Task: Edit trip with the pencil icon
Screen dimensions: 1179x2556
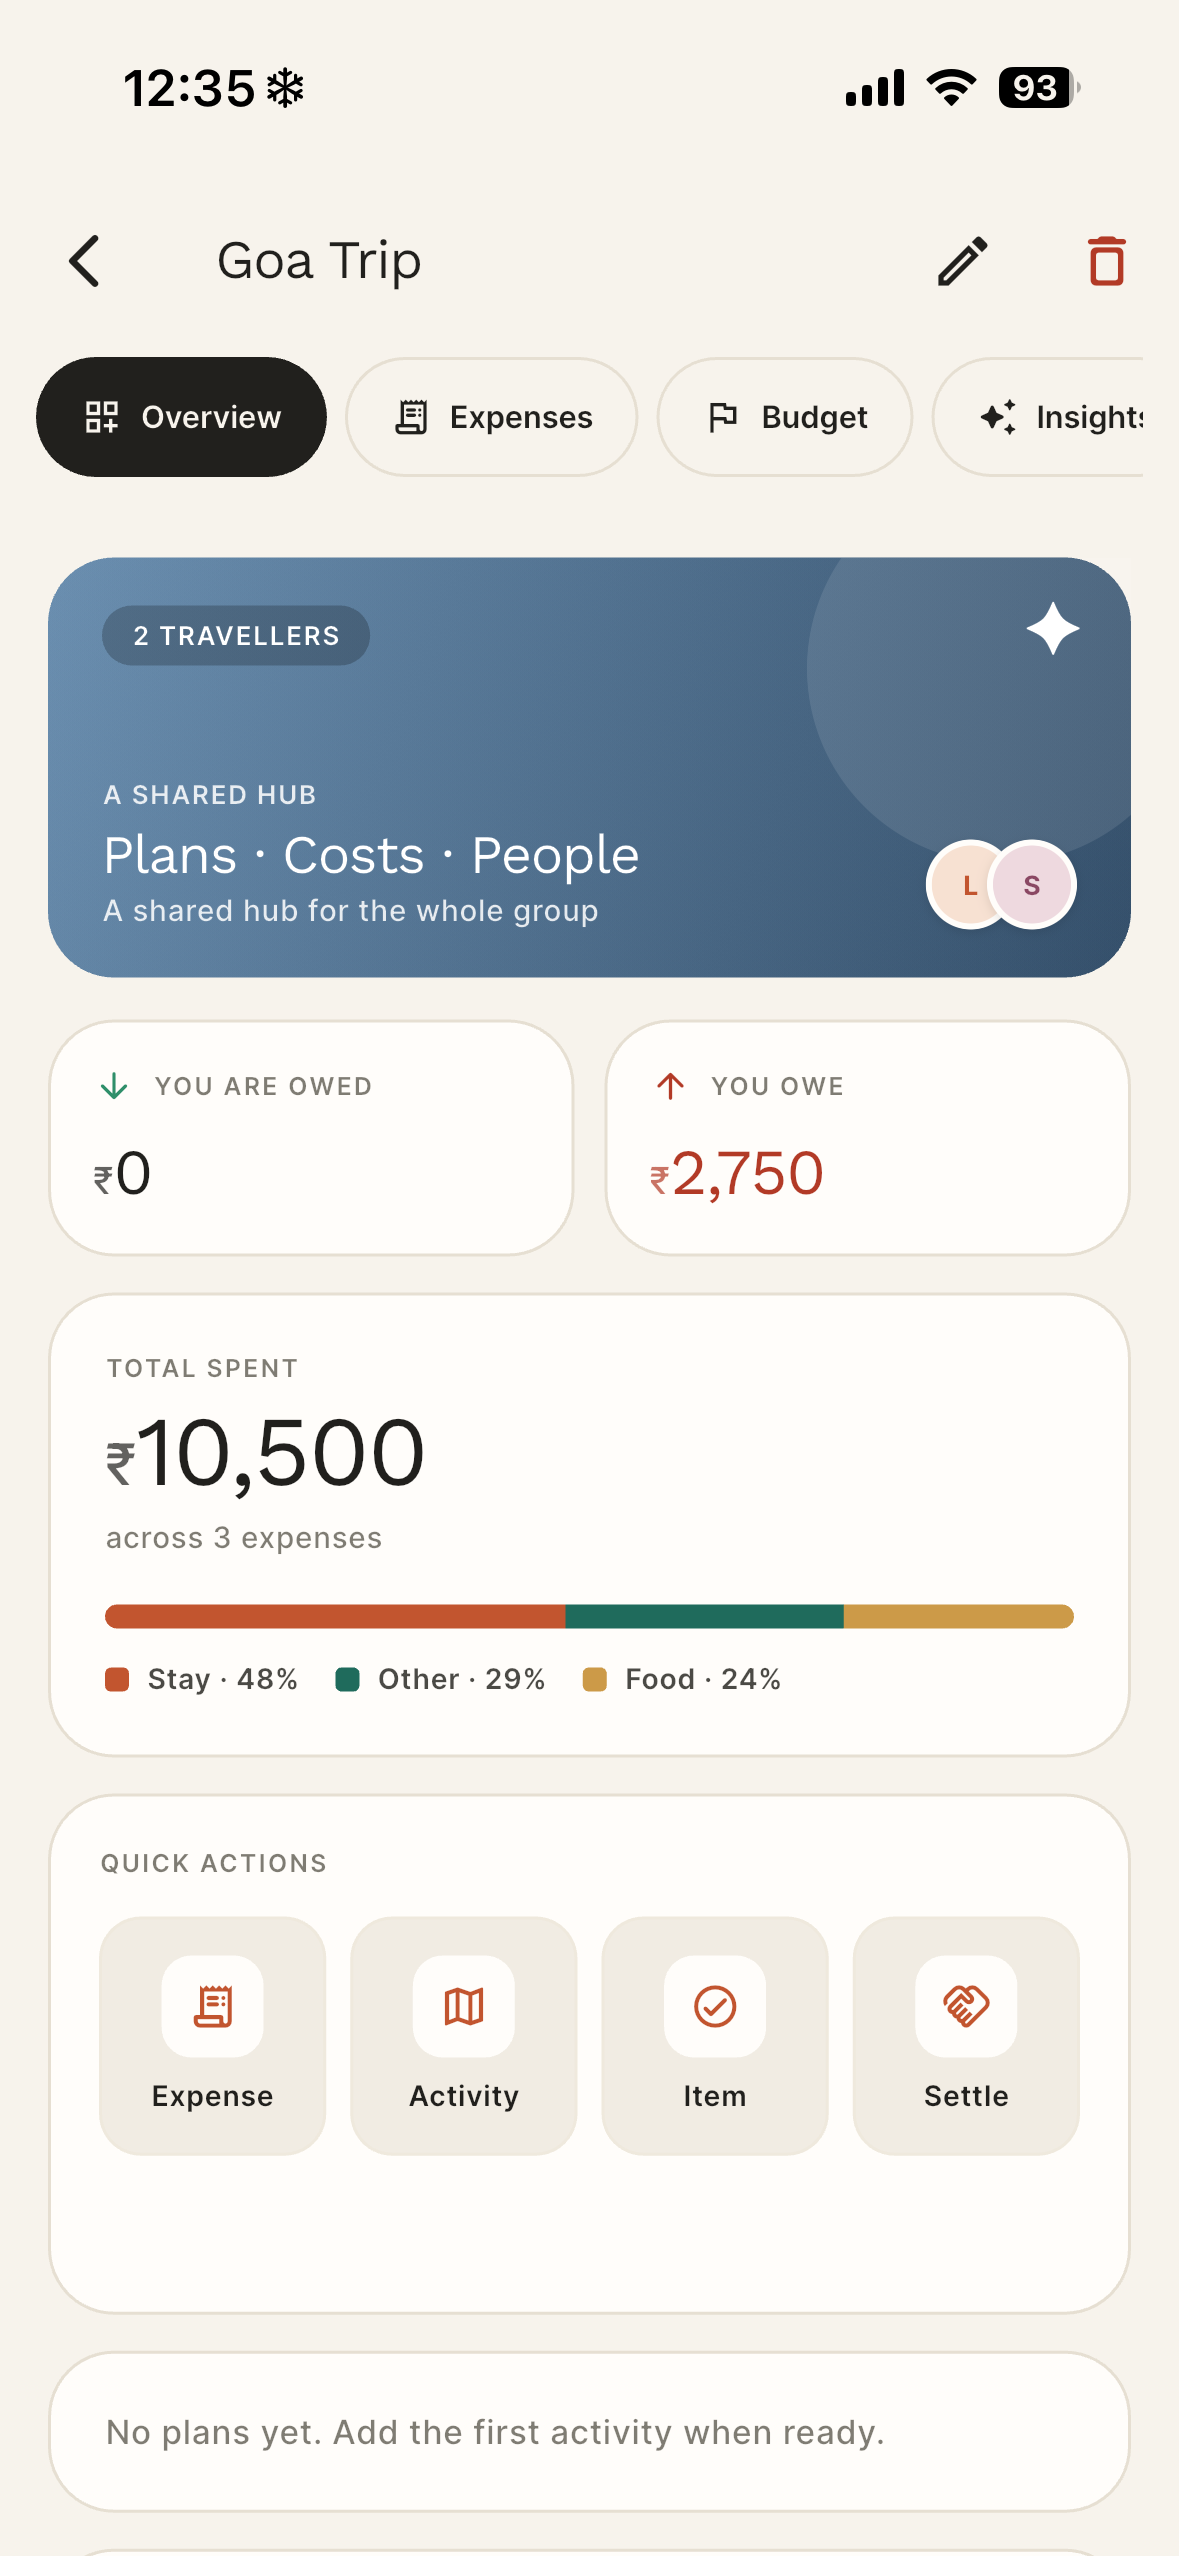Action: tap(963, 261)
